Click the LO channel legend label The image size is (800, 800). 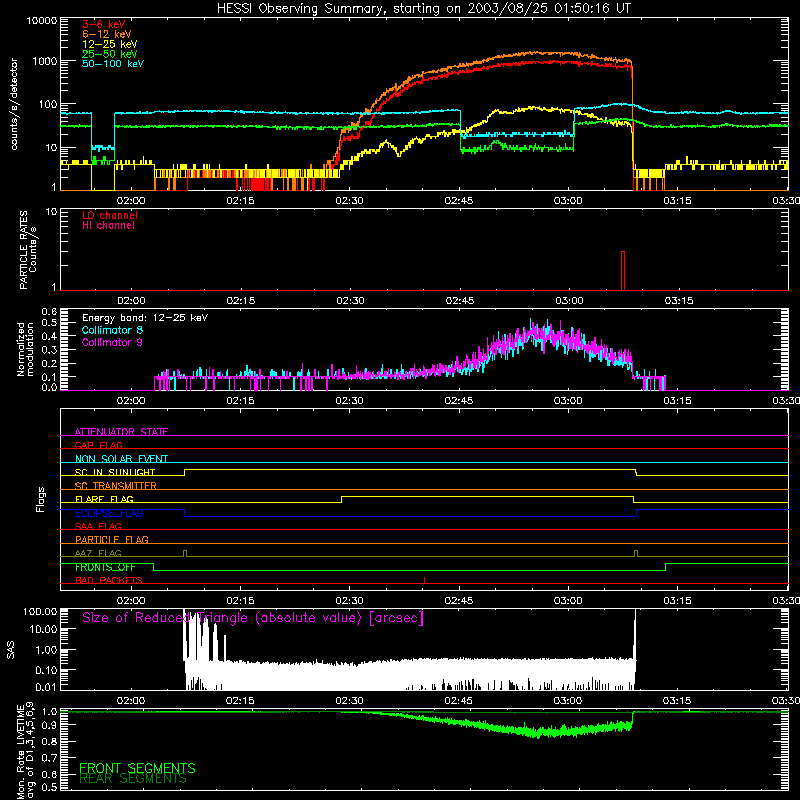pos(110,215)
